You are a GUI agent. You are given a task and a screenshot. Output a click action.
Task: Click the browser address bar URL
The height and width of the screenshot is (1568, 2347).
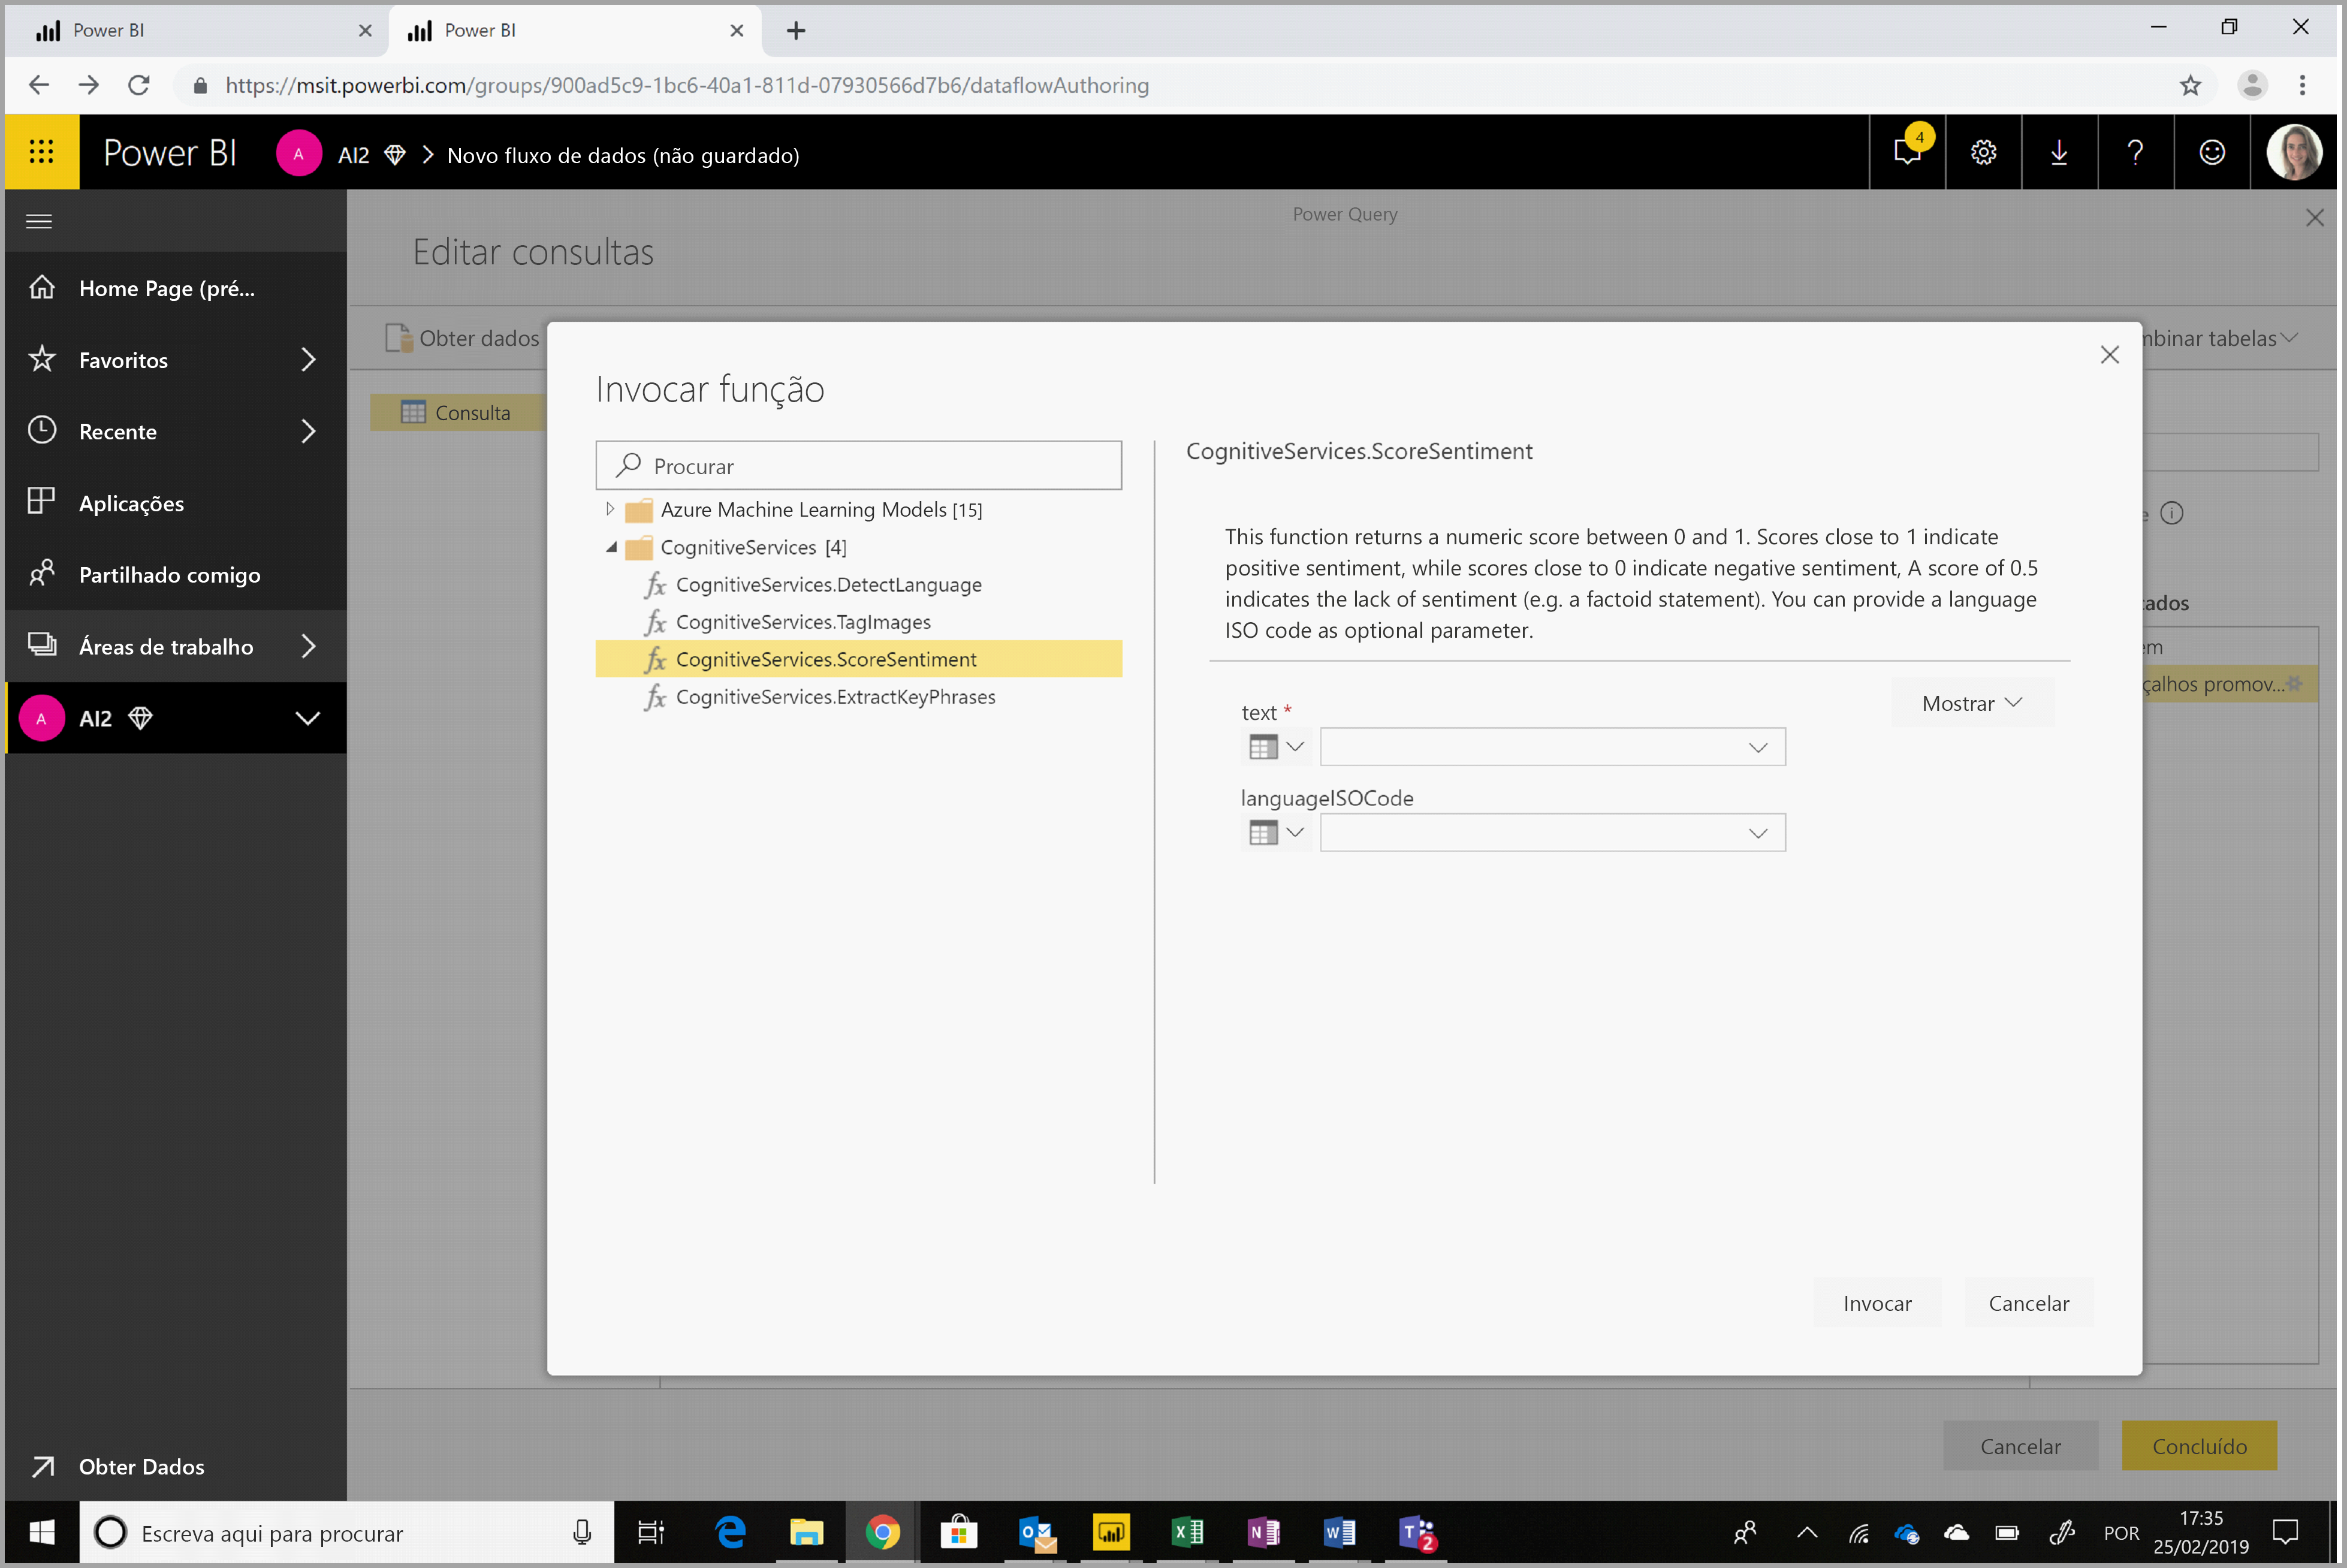click(x=686, y=85)
